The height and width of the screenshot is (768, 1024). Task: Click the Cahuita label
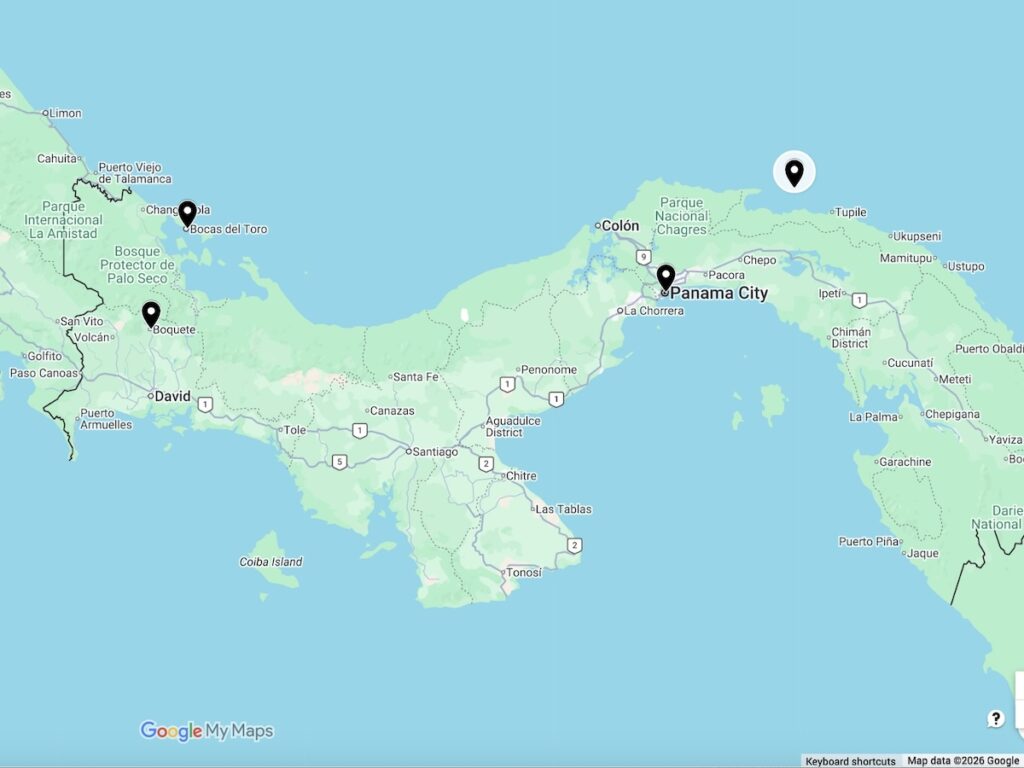pos(57,158)
